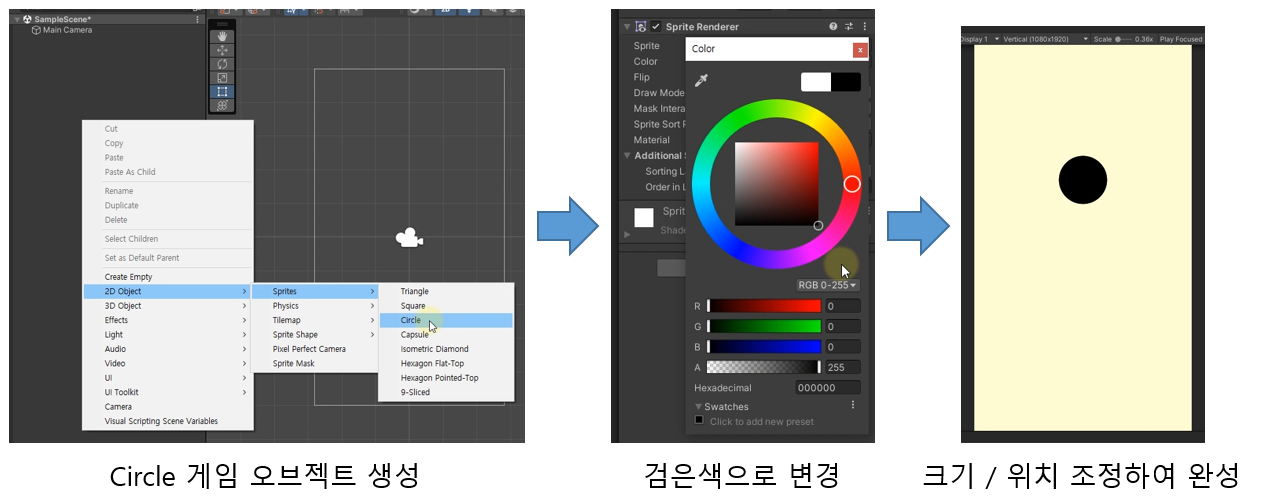1268x500 pixels.
Task: Open the Physics submenu
Action: [314, 306]
